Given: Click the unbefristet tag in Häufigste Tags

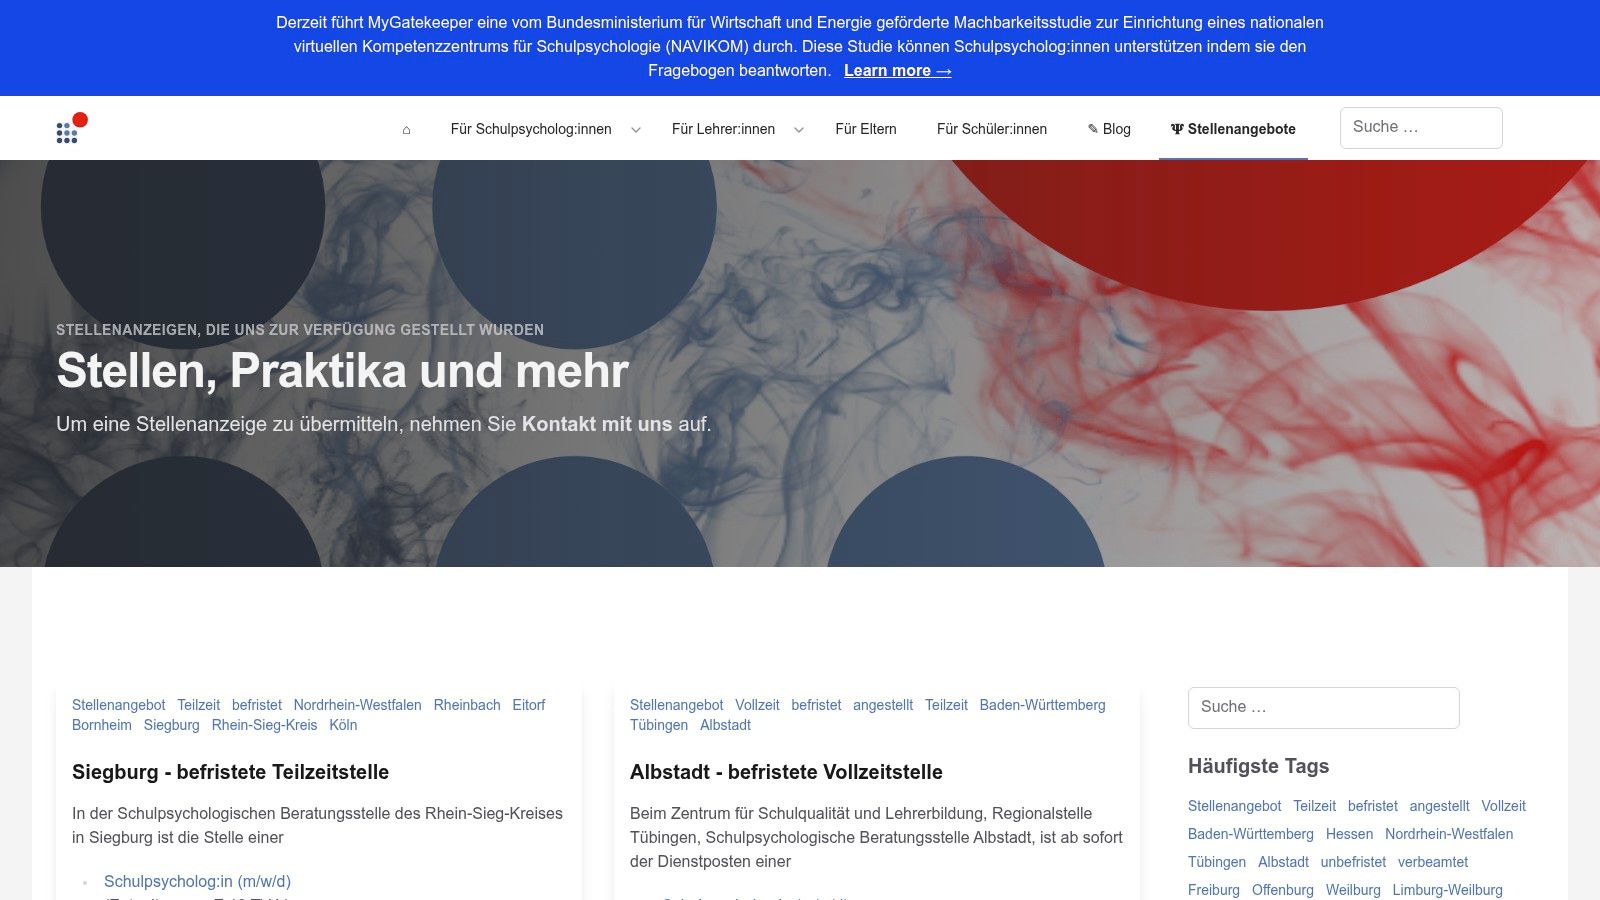Looking at the screenshot, I should (x=1353, y=862).
